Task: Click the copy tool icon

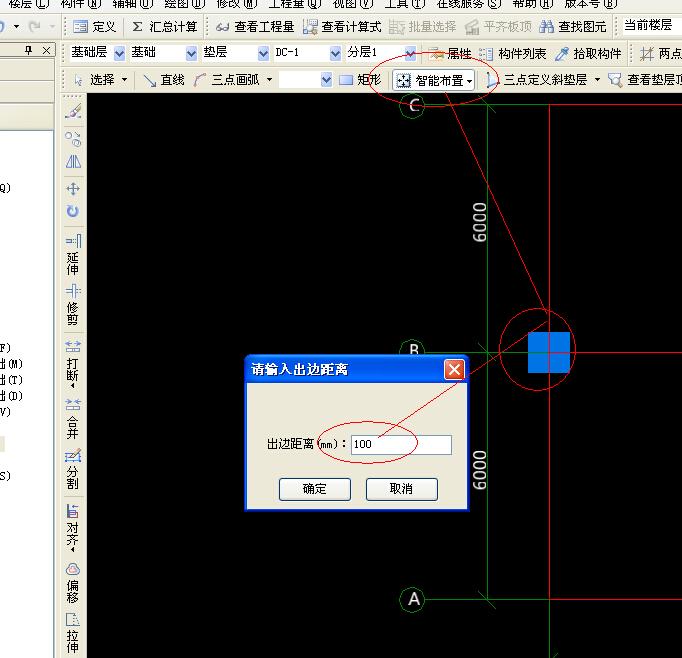Action: (x=73, y=139)
